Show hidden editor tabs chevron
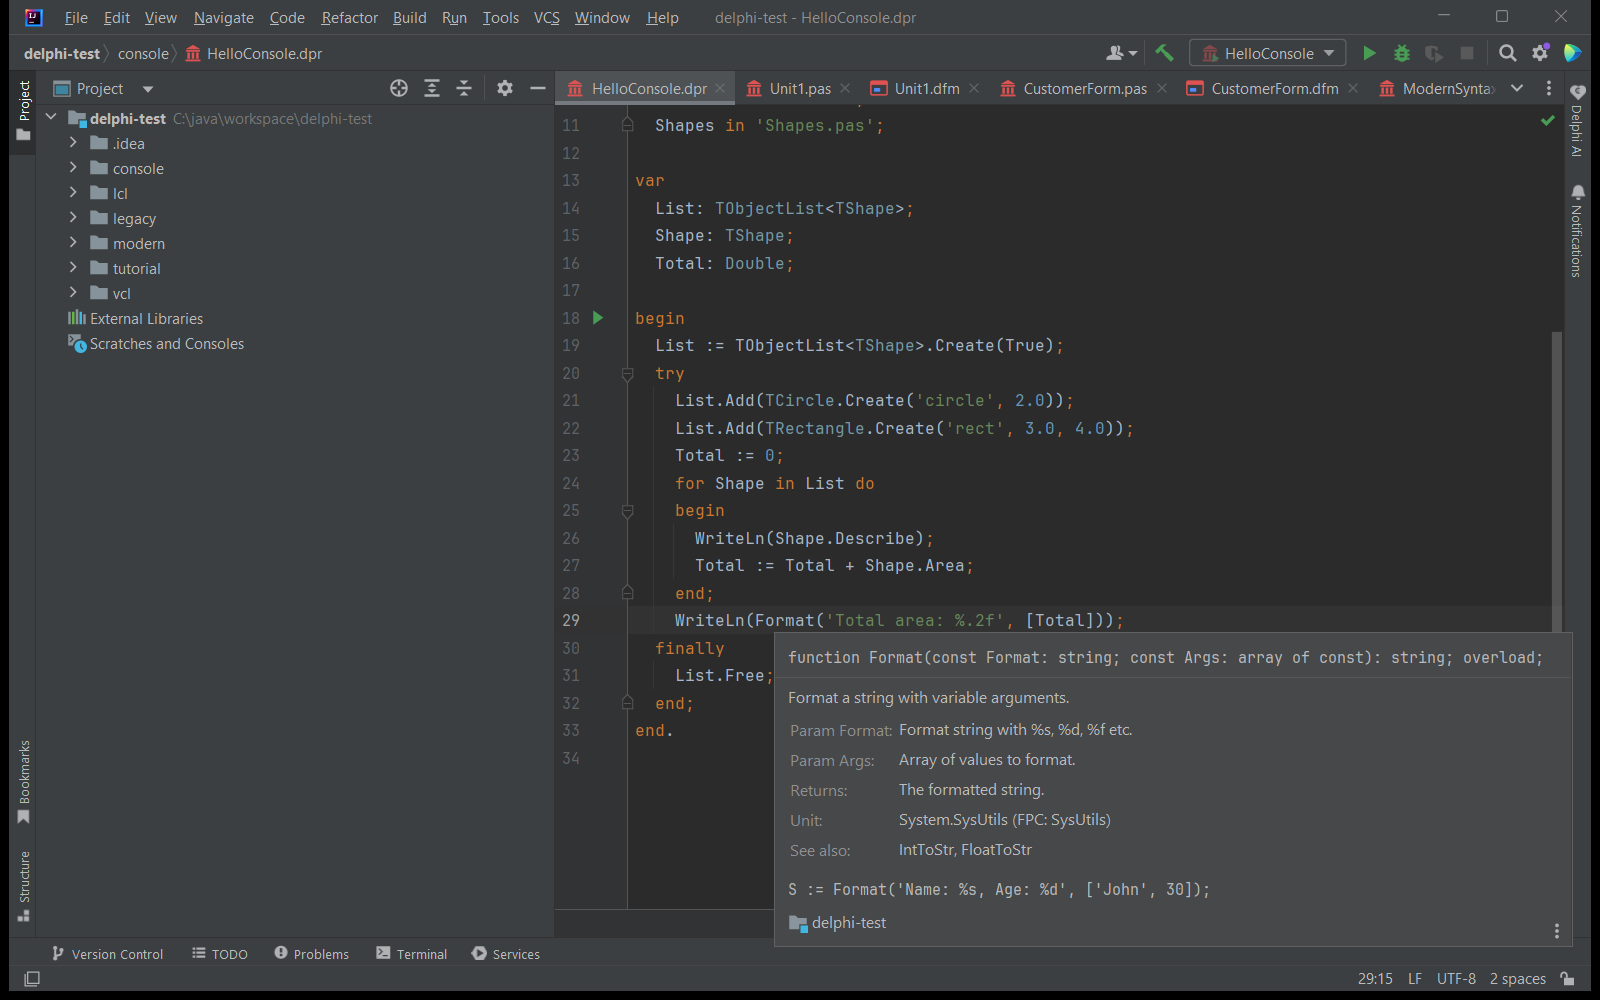Image resolution: width=1600 pixels, height=1000 pixels. [1517, 88]
